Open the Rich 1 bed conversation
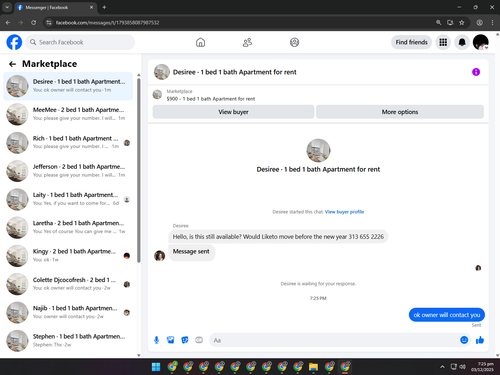Image resolution: width=500 pixels, height=375 pixels. point(68,143)
